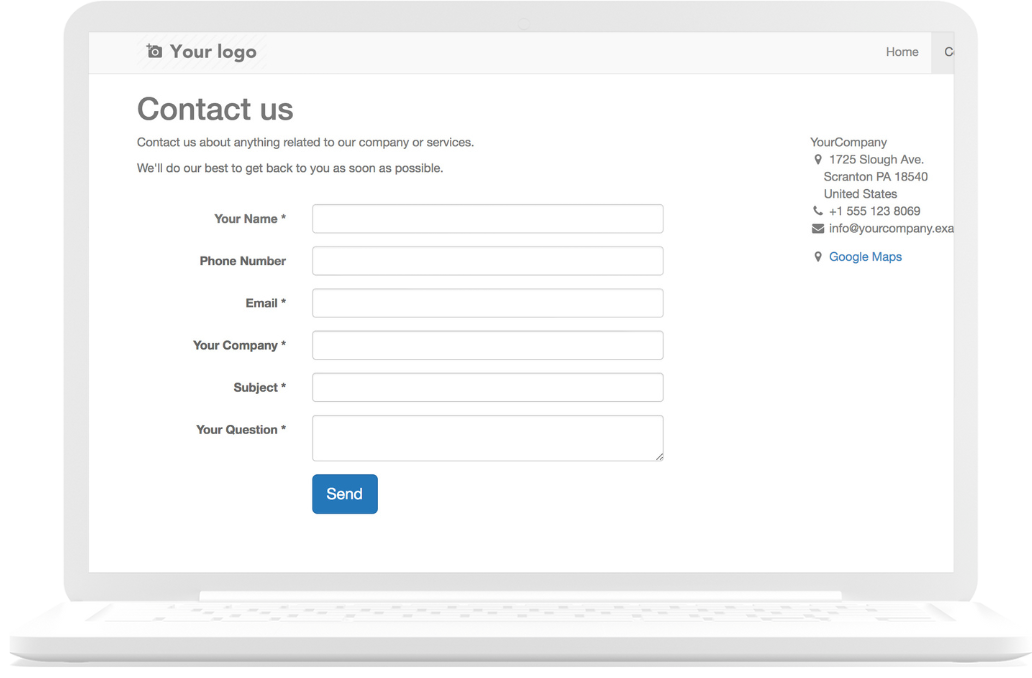Select the Home menu item
This screenshot has width=1032, height=678.
pos(902,52)
